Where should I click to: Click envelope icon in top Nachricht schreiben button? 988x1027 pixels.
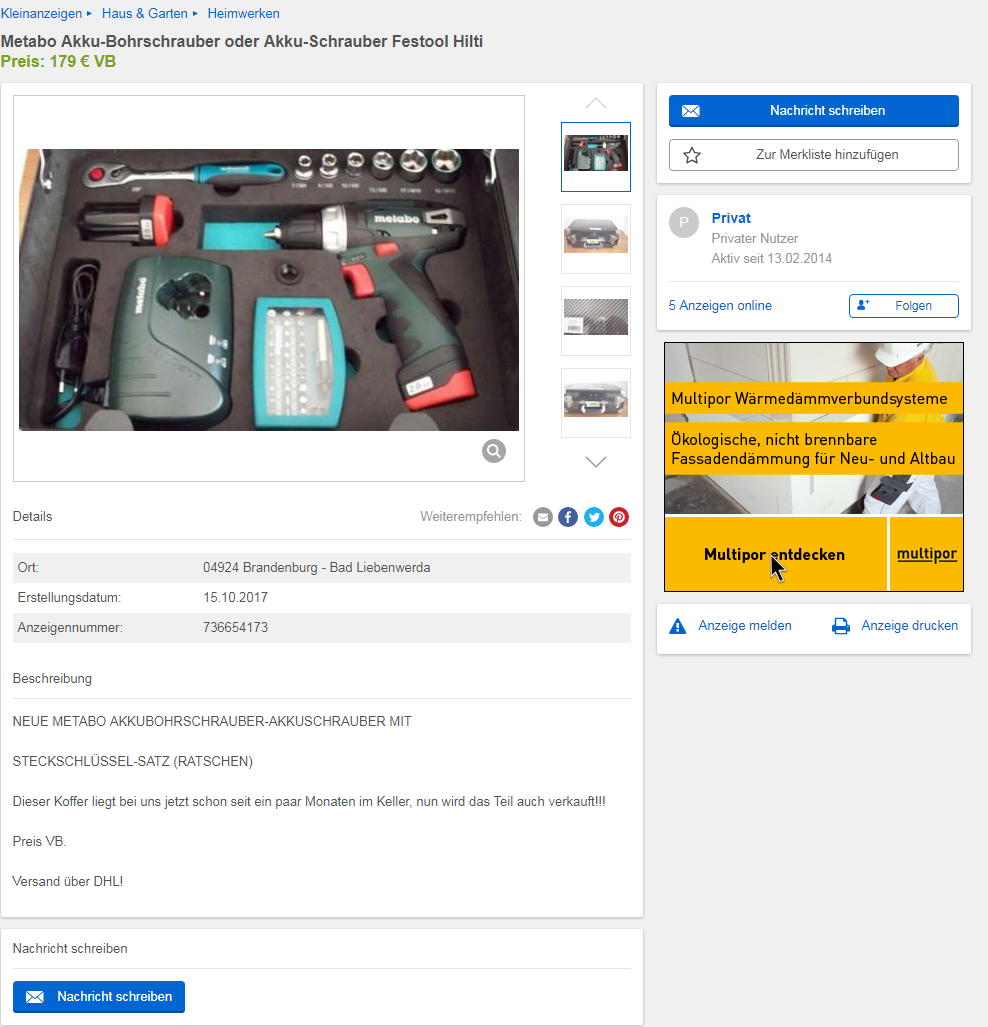(x=691, y=111)
